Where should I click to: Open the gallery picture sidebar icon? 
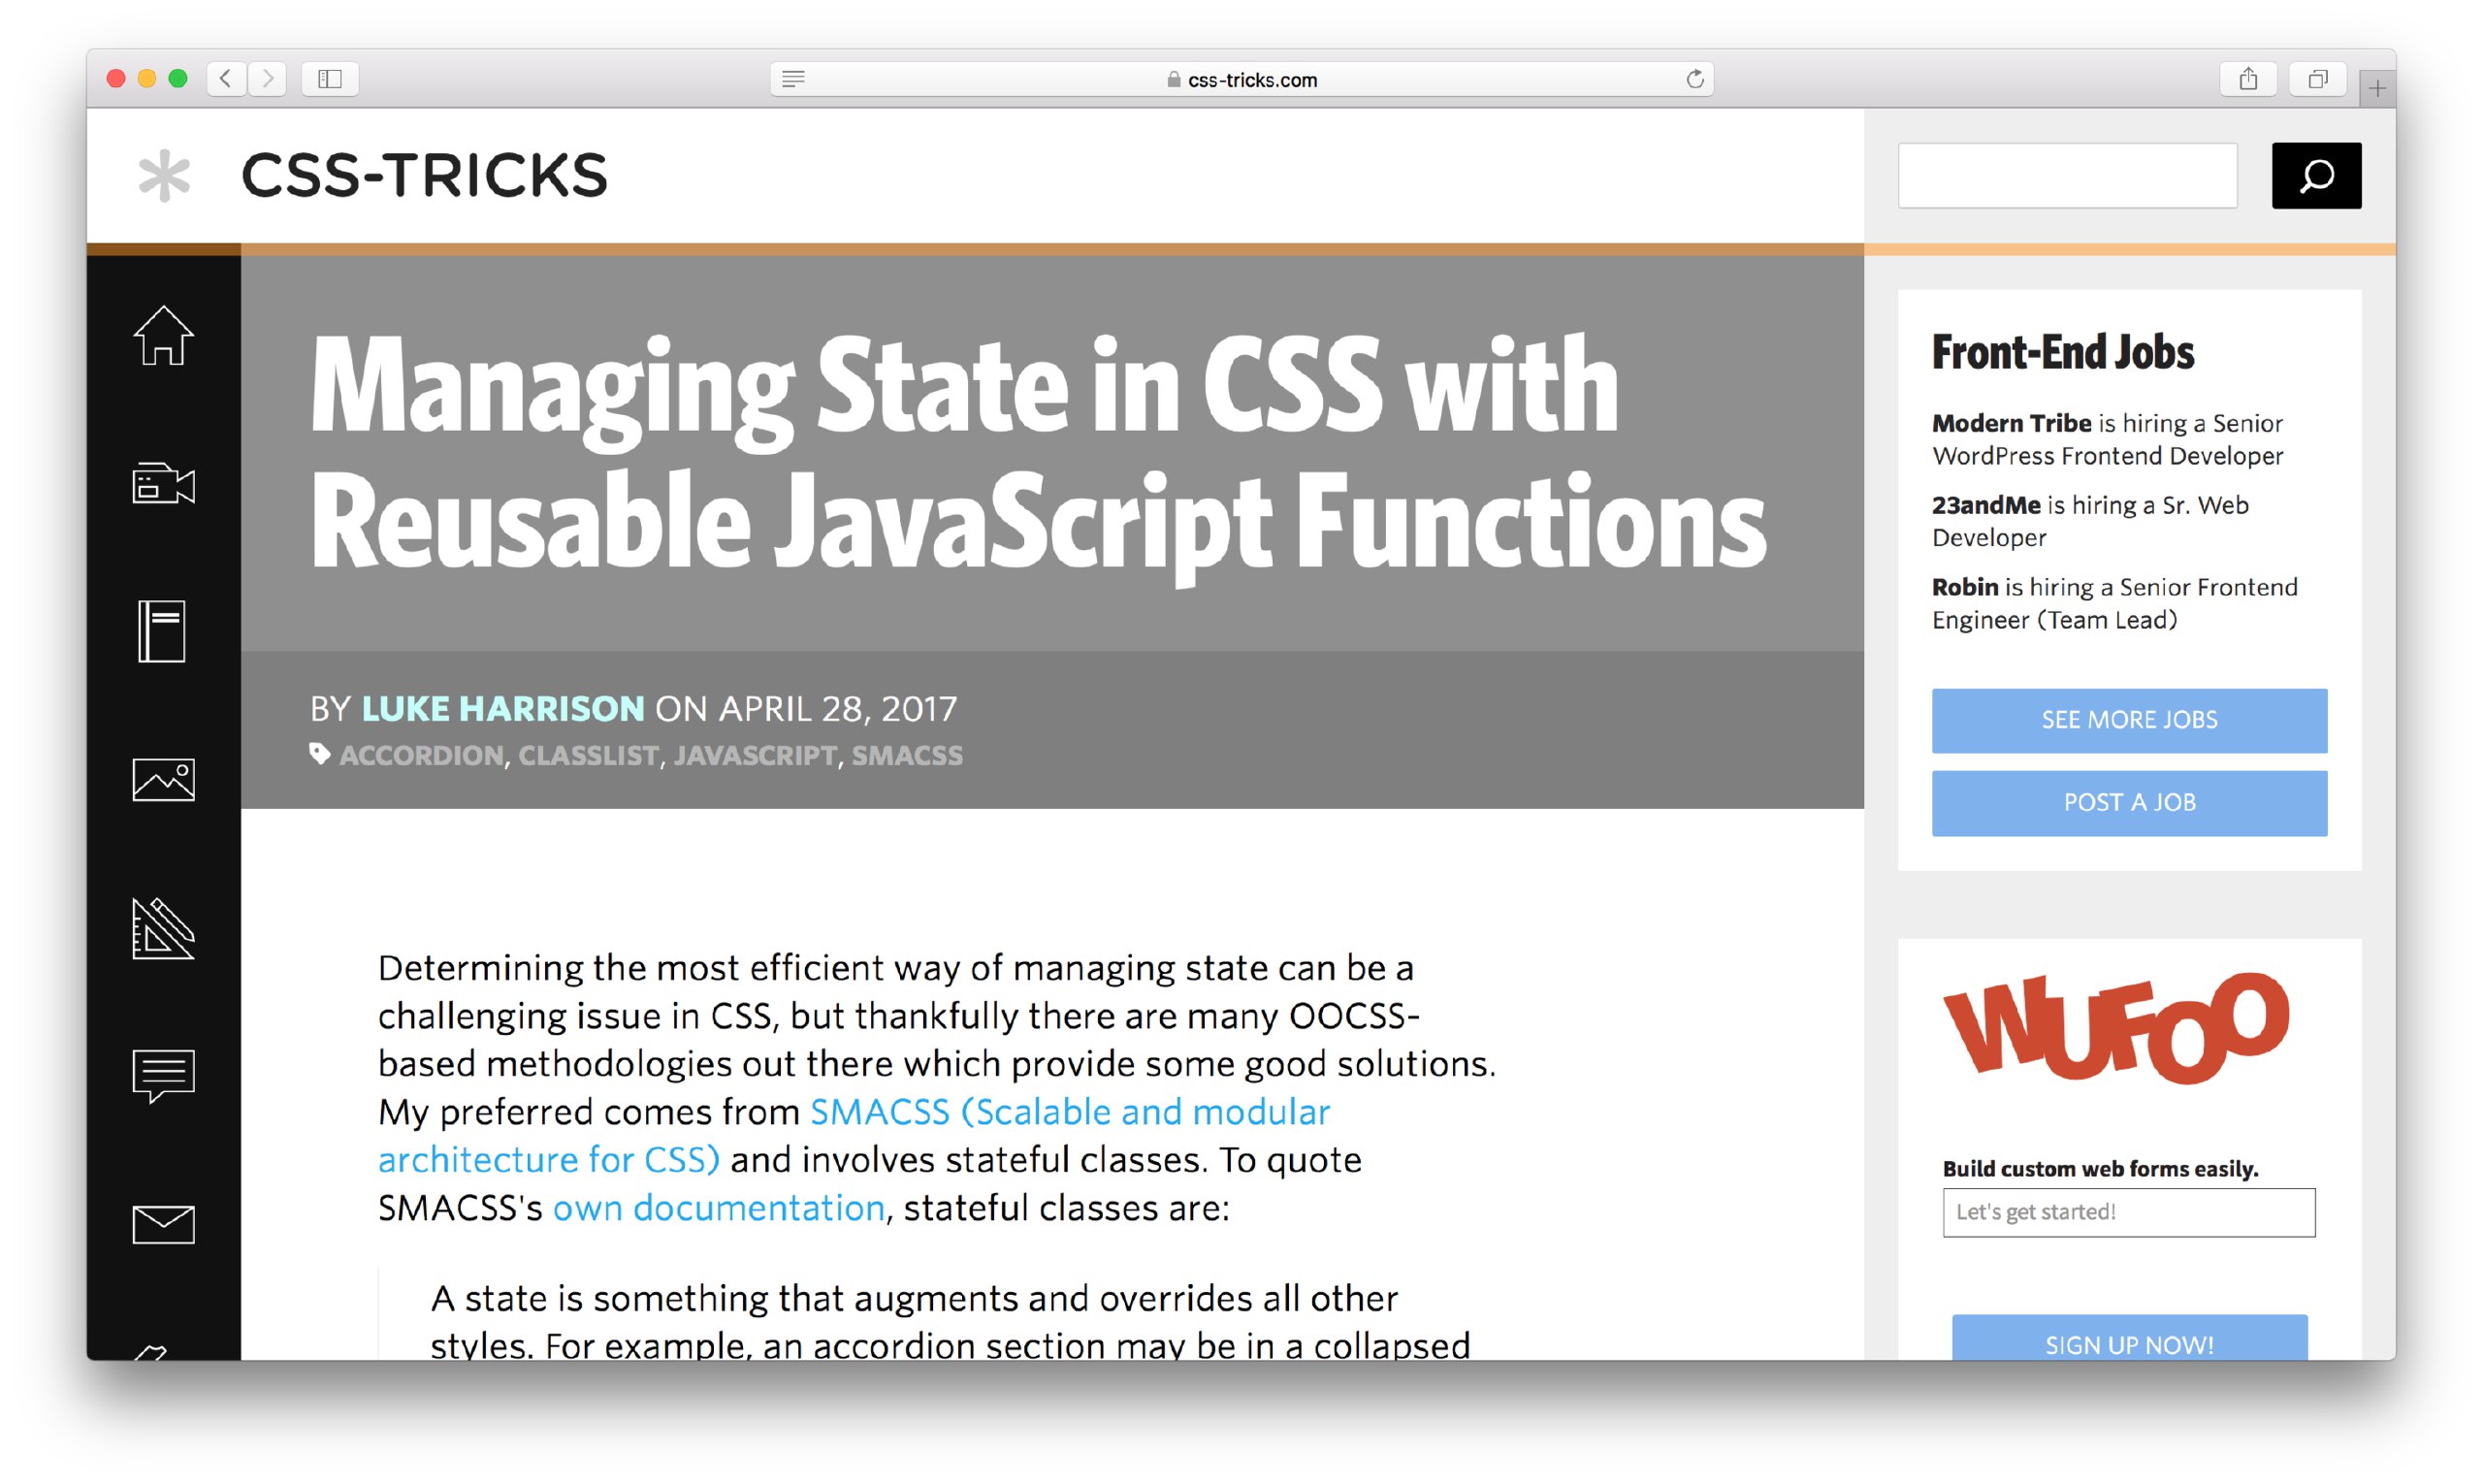click(163, 780)
